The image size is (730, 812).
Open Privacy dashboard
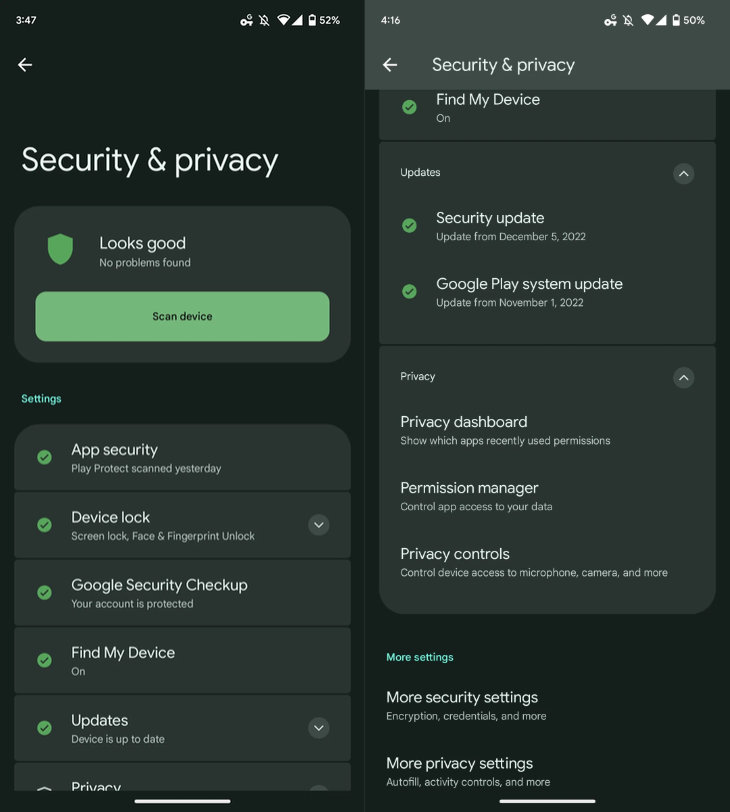[x=547, y=430]
